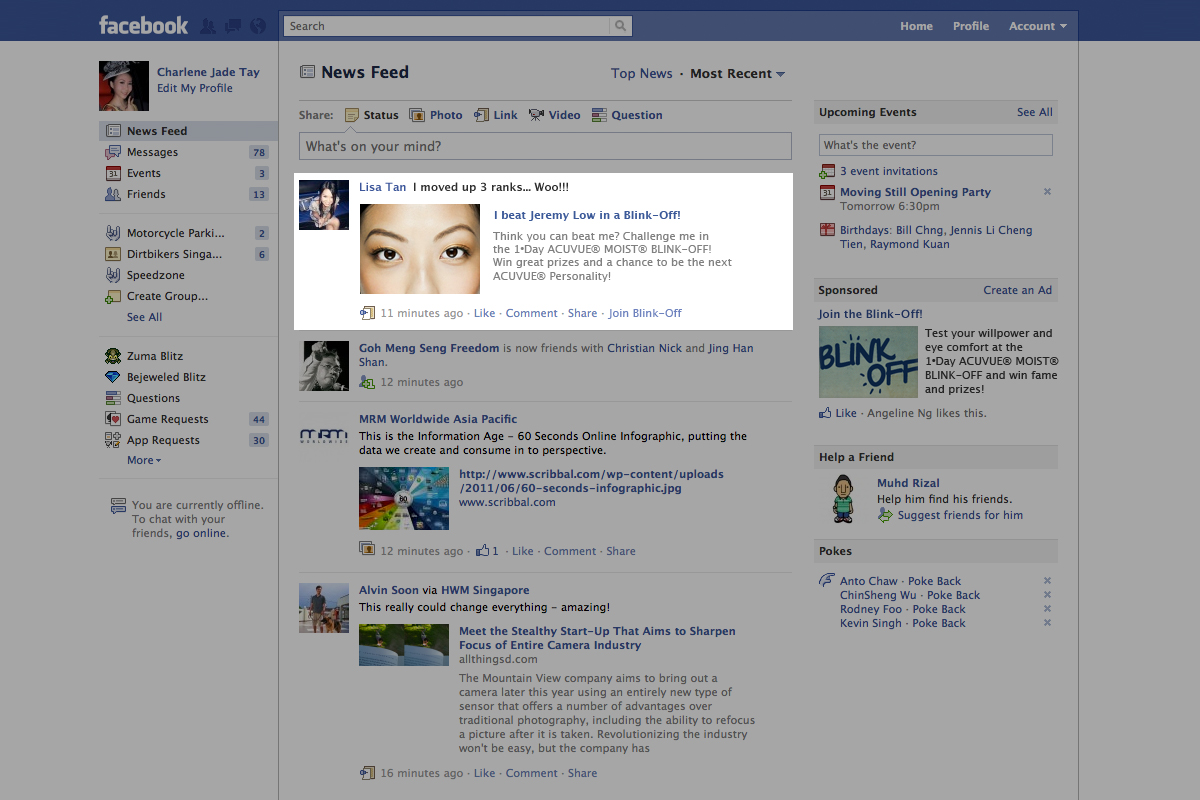Switch to Top News
Viewport: 1200px width, 800px height.
coord(641,73)
